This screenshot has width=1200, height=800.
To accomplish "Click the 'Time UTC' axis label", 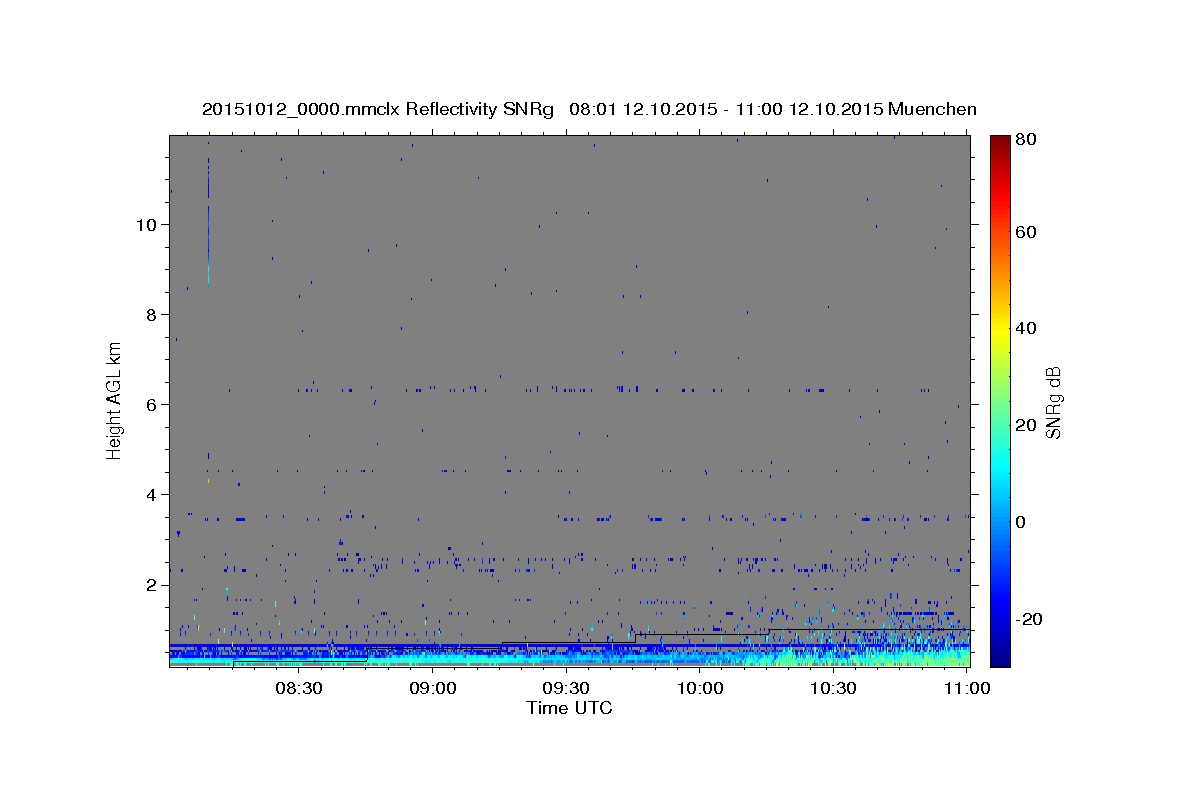I will (x=569, y=708).
